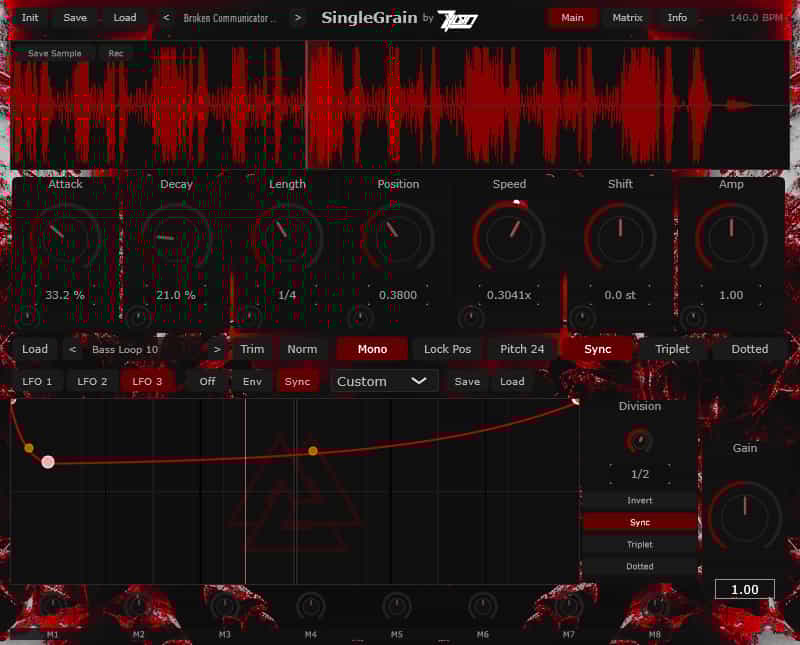The image size is (800, 645).
Task: Switch to the Matrix tab
Action: tap(626, 17)
